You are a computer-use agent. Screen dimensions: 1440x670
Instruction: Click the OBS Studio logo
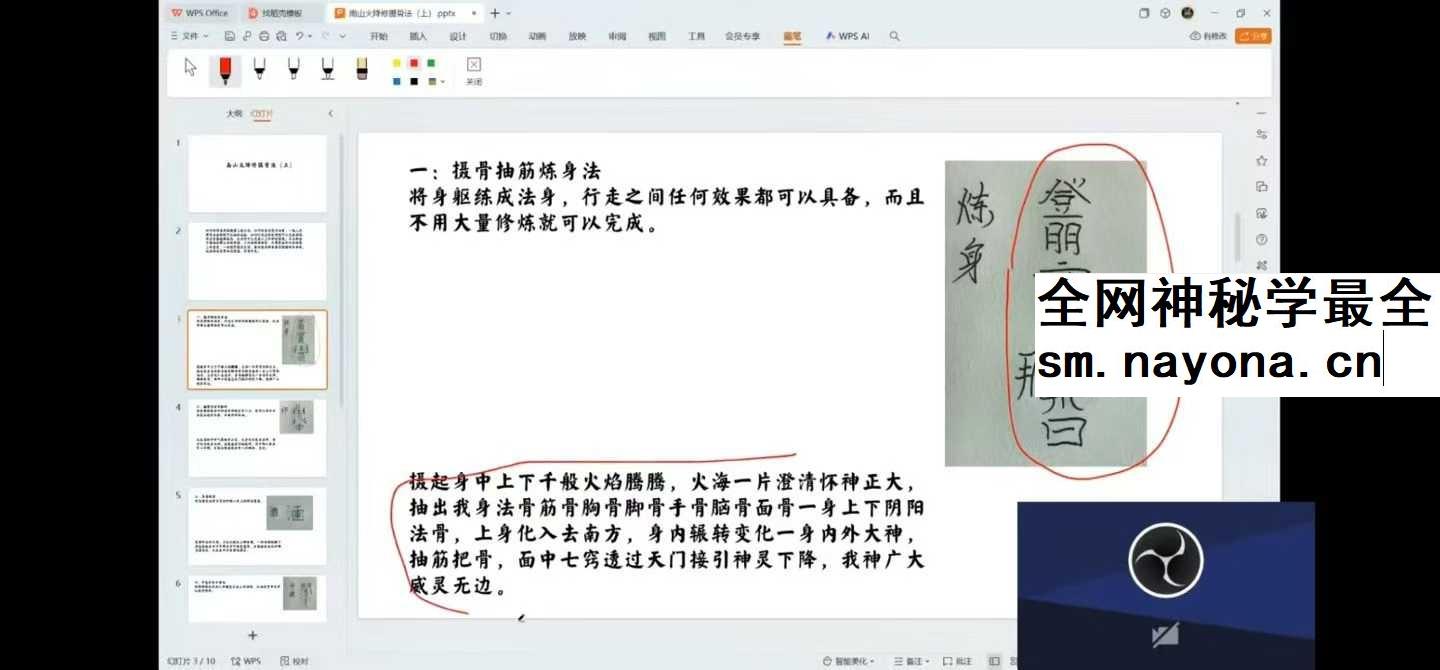pos(1165,561)
